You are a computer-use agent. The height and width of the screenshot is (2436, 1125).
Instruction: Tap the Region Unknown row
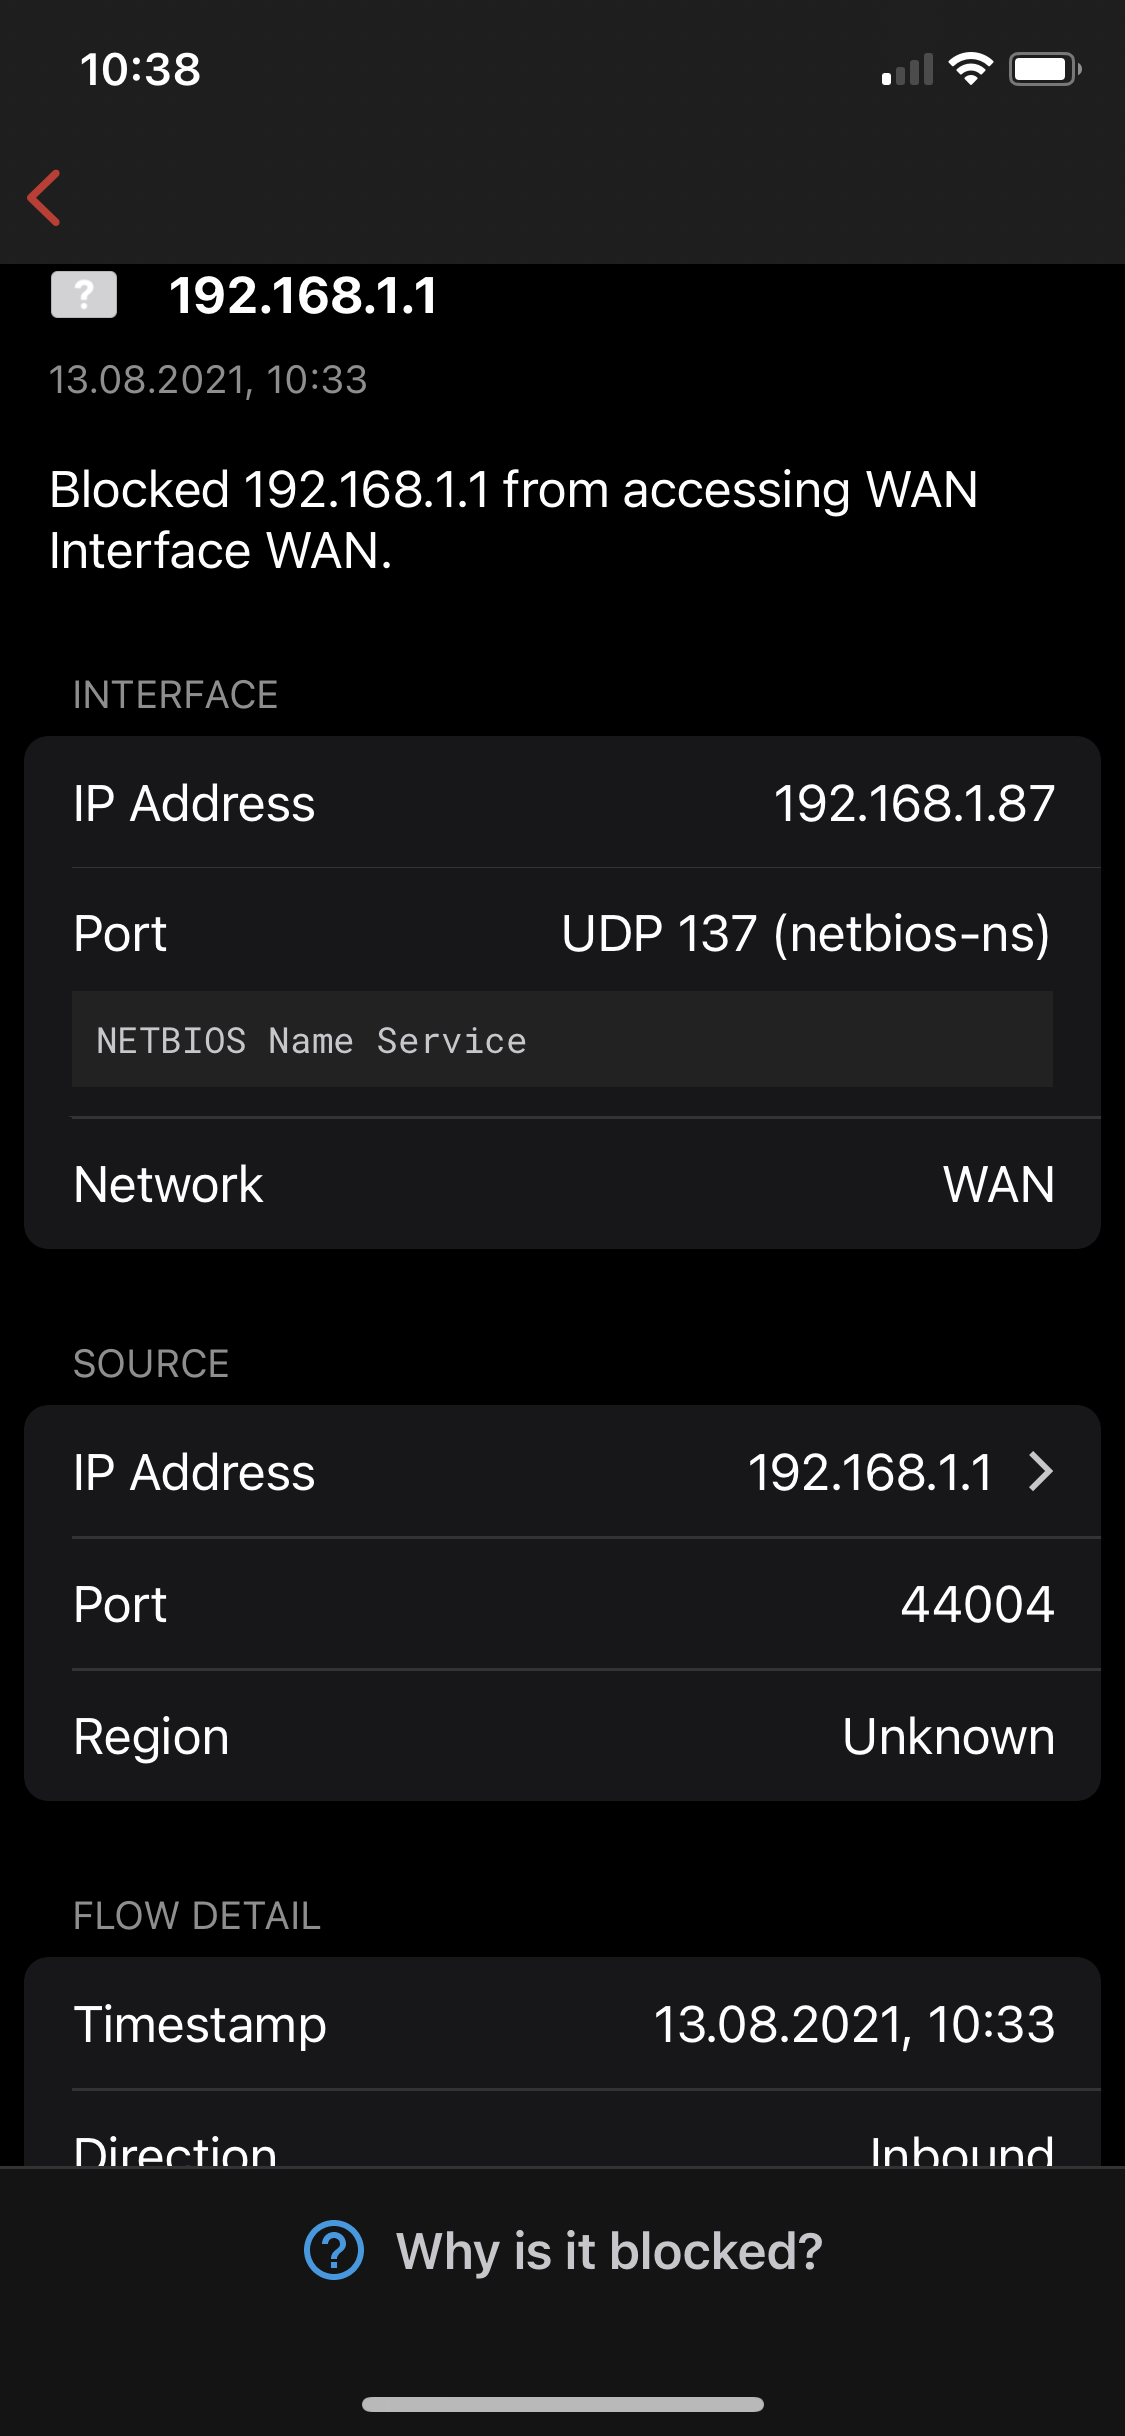click(562, 1736)
